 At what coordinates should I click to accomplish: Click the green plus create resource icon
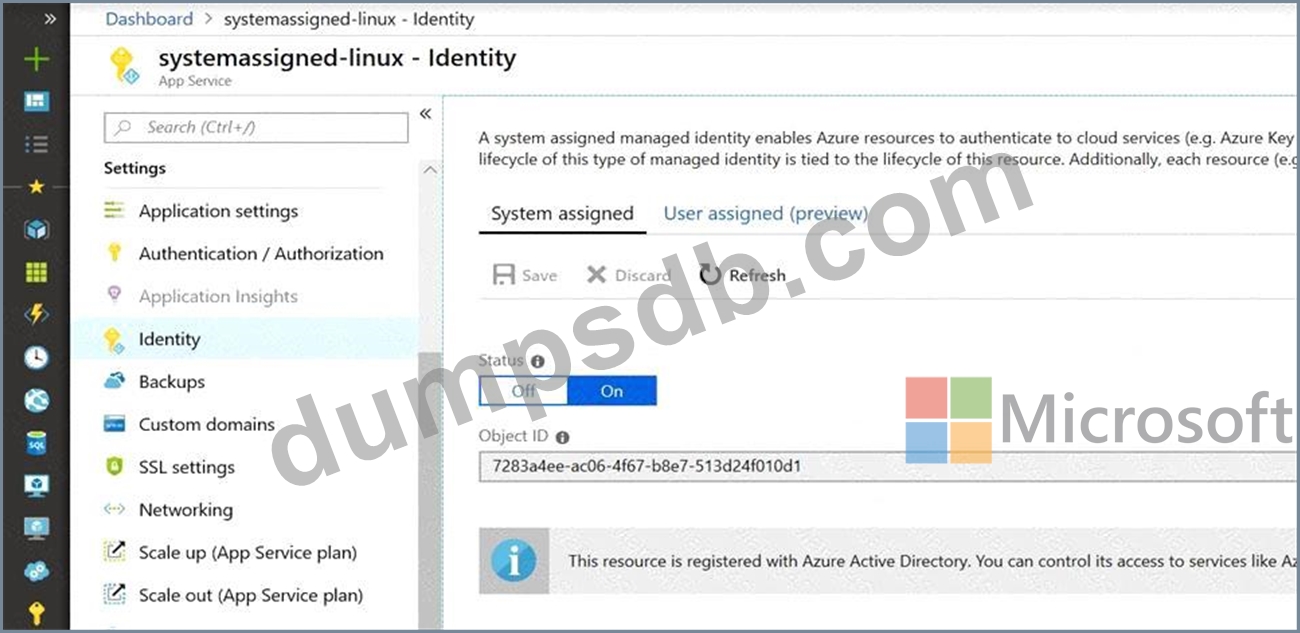point(36,59)
